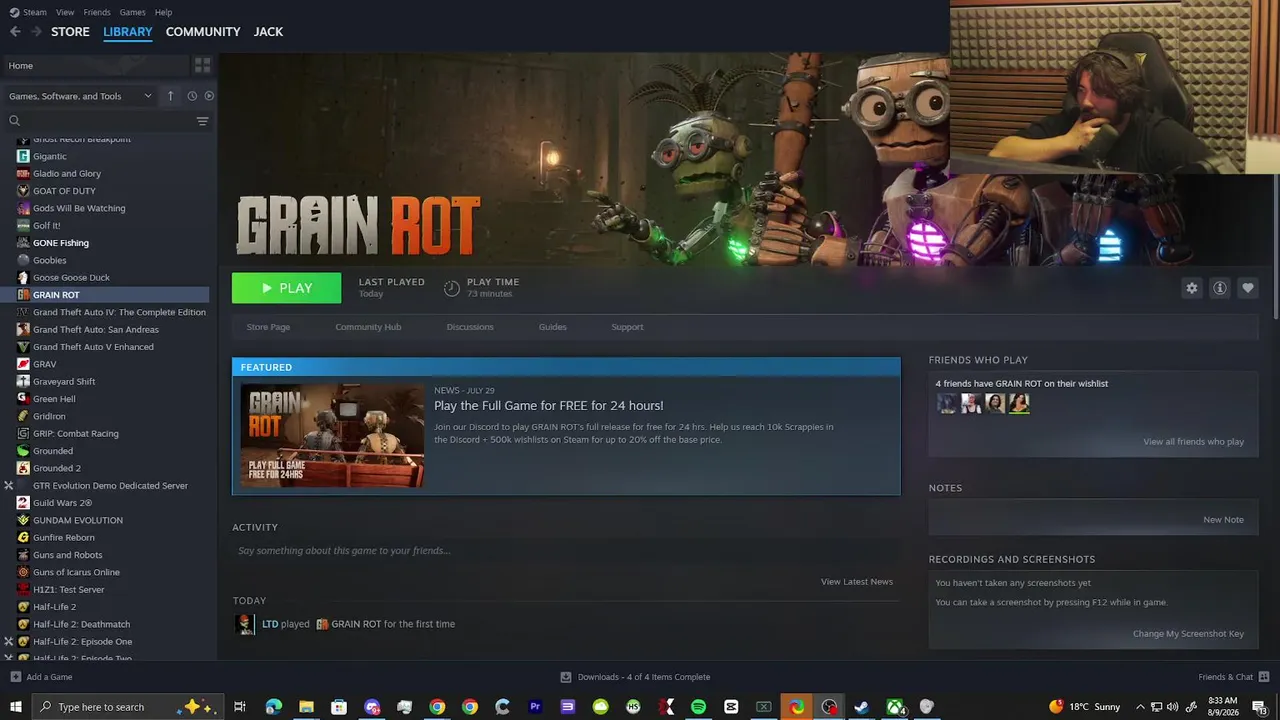Click Change My Screenshot Key
The image size is (1280, 720).
(x=1188, y=634)
